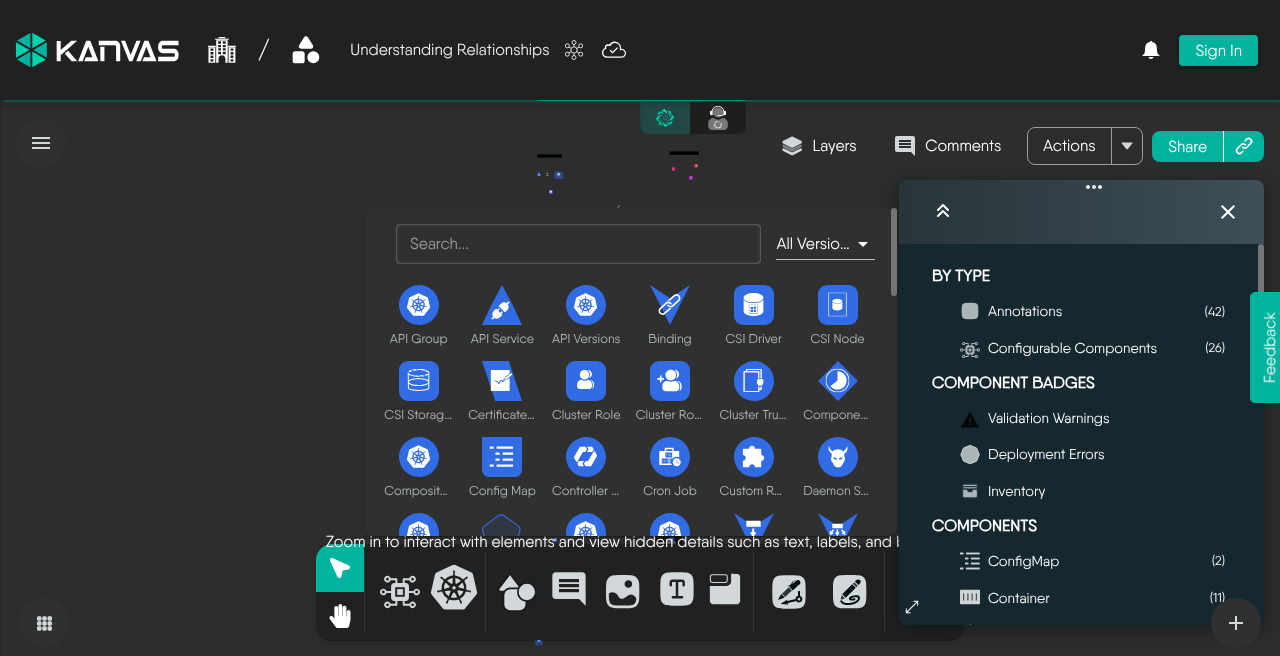Collapse the layers panel with double chevron
Viewport: 1280px width, 656px height.
click(x=942, y=211)
